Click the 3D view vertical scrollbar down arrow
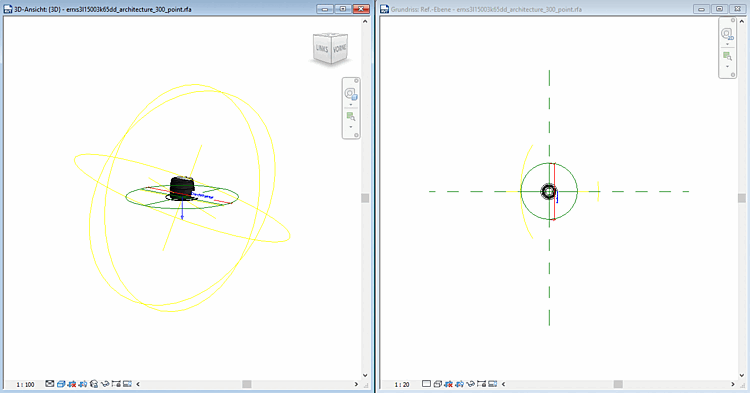This screenshot has width=750, height=393. pos(365,375)
